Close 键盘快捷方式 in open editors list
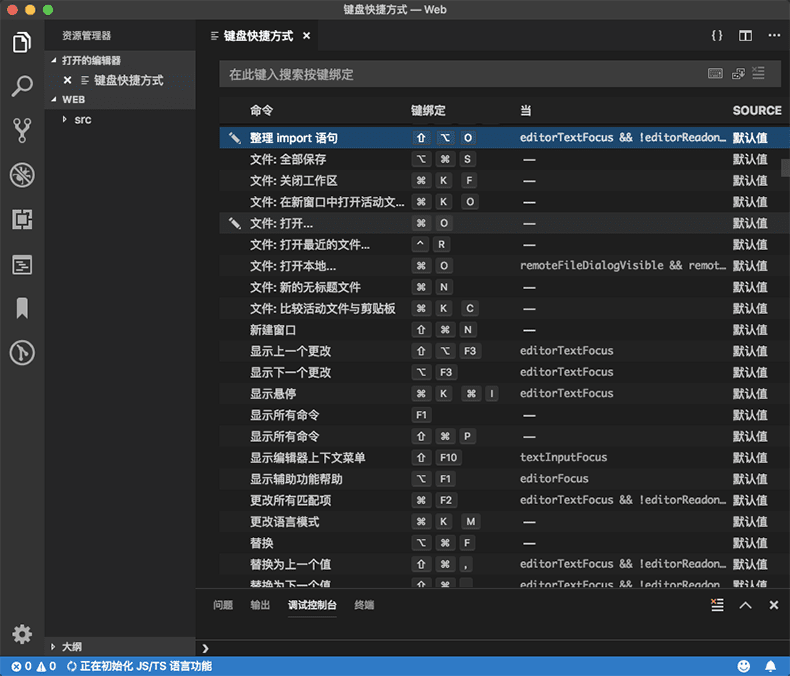This screenshot has height=676, width=790. [x=68, y=80]
